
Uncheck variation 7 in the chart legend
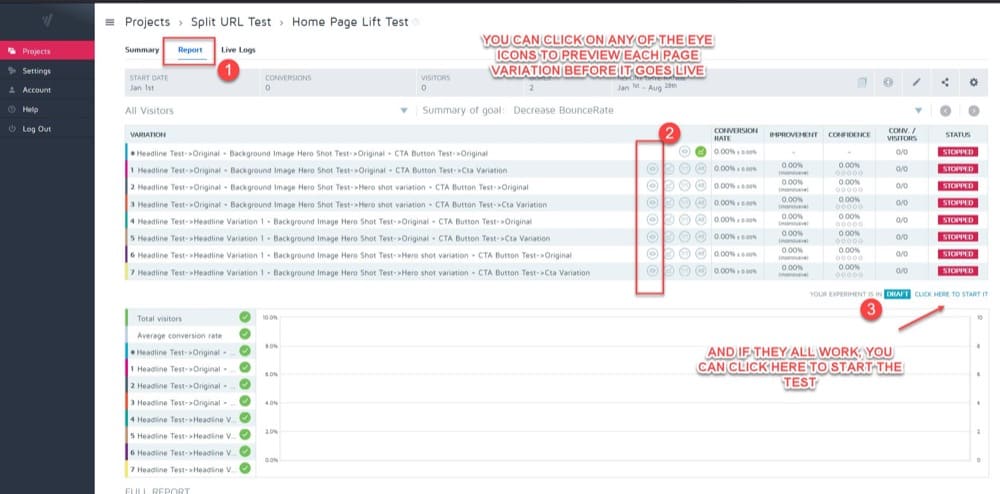(x=245, y=469)
